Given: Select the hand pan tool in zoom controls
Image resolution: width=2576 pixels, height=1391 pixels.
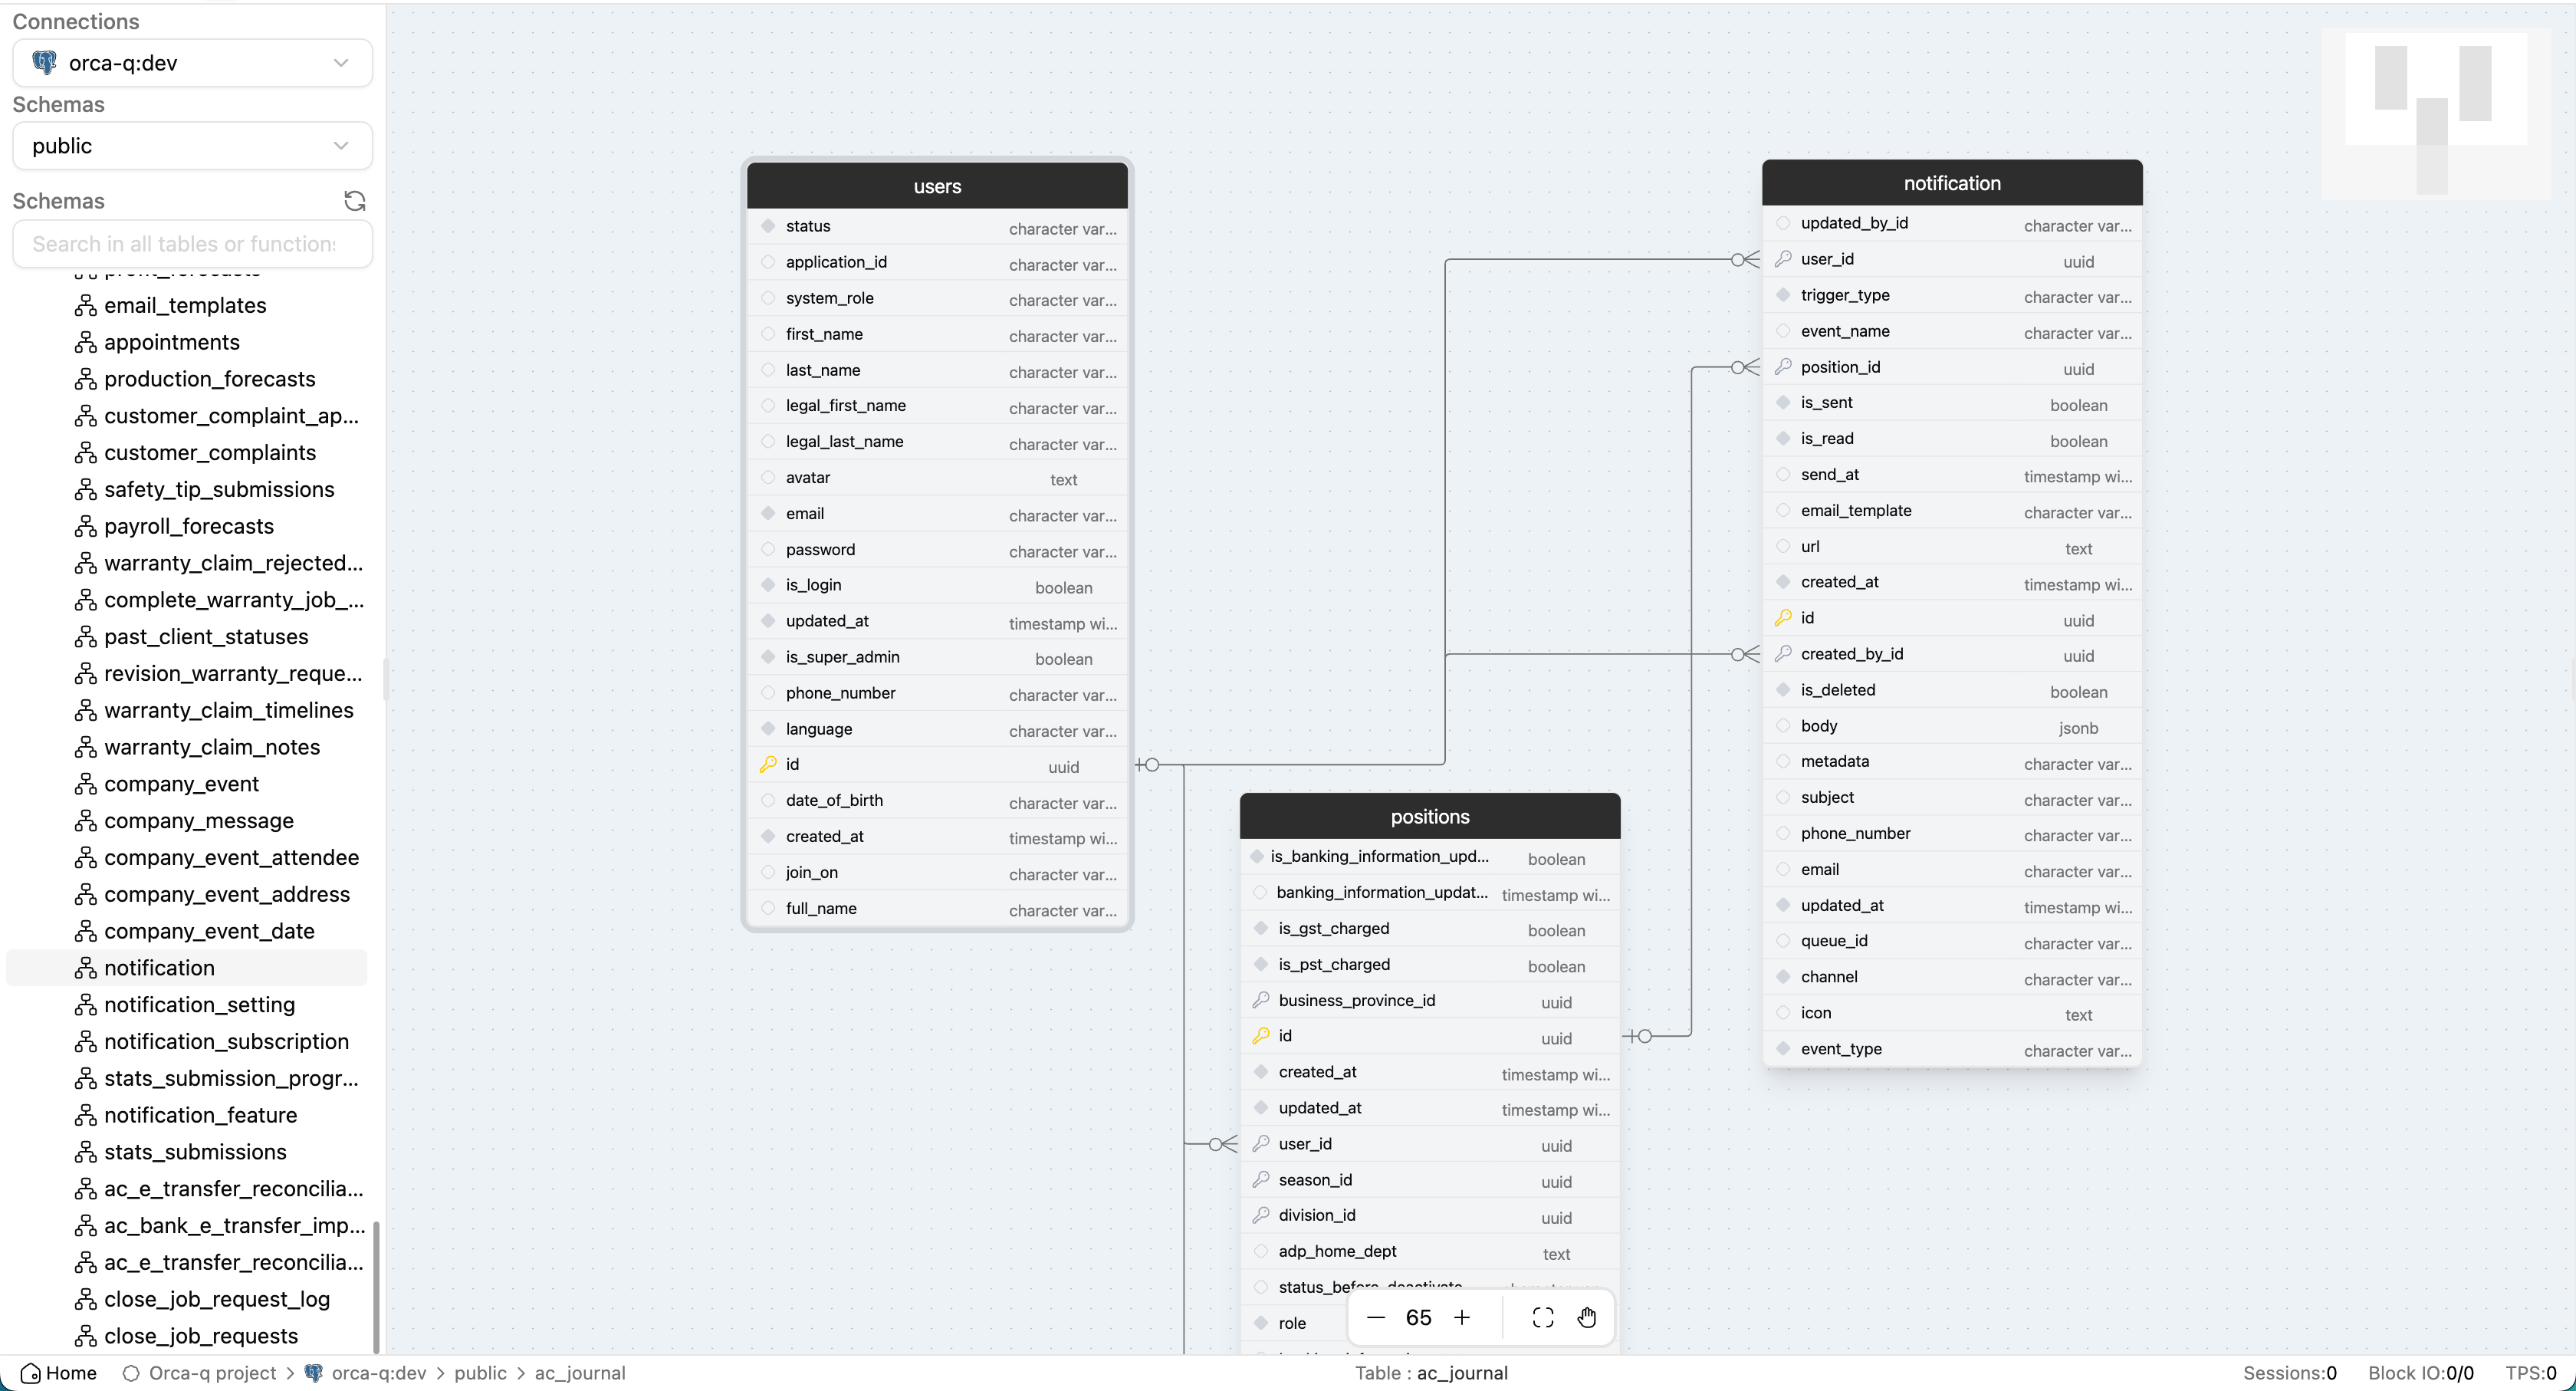Looking at the screenshot, I should pos(1587,1317).
